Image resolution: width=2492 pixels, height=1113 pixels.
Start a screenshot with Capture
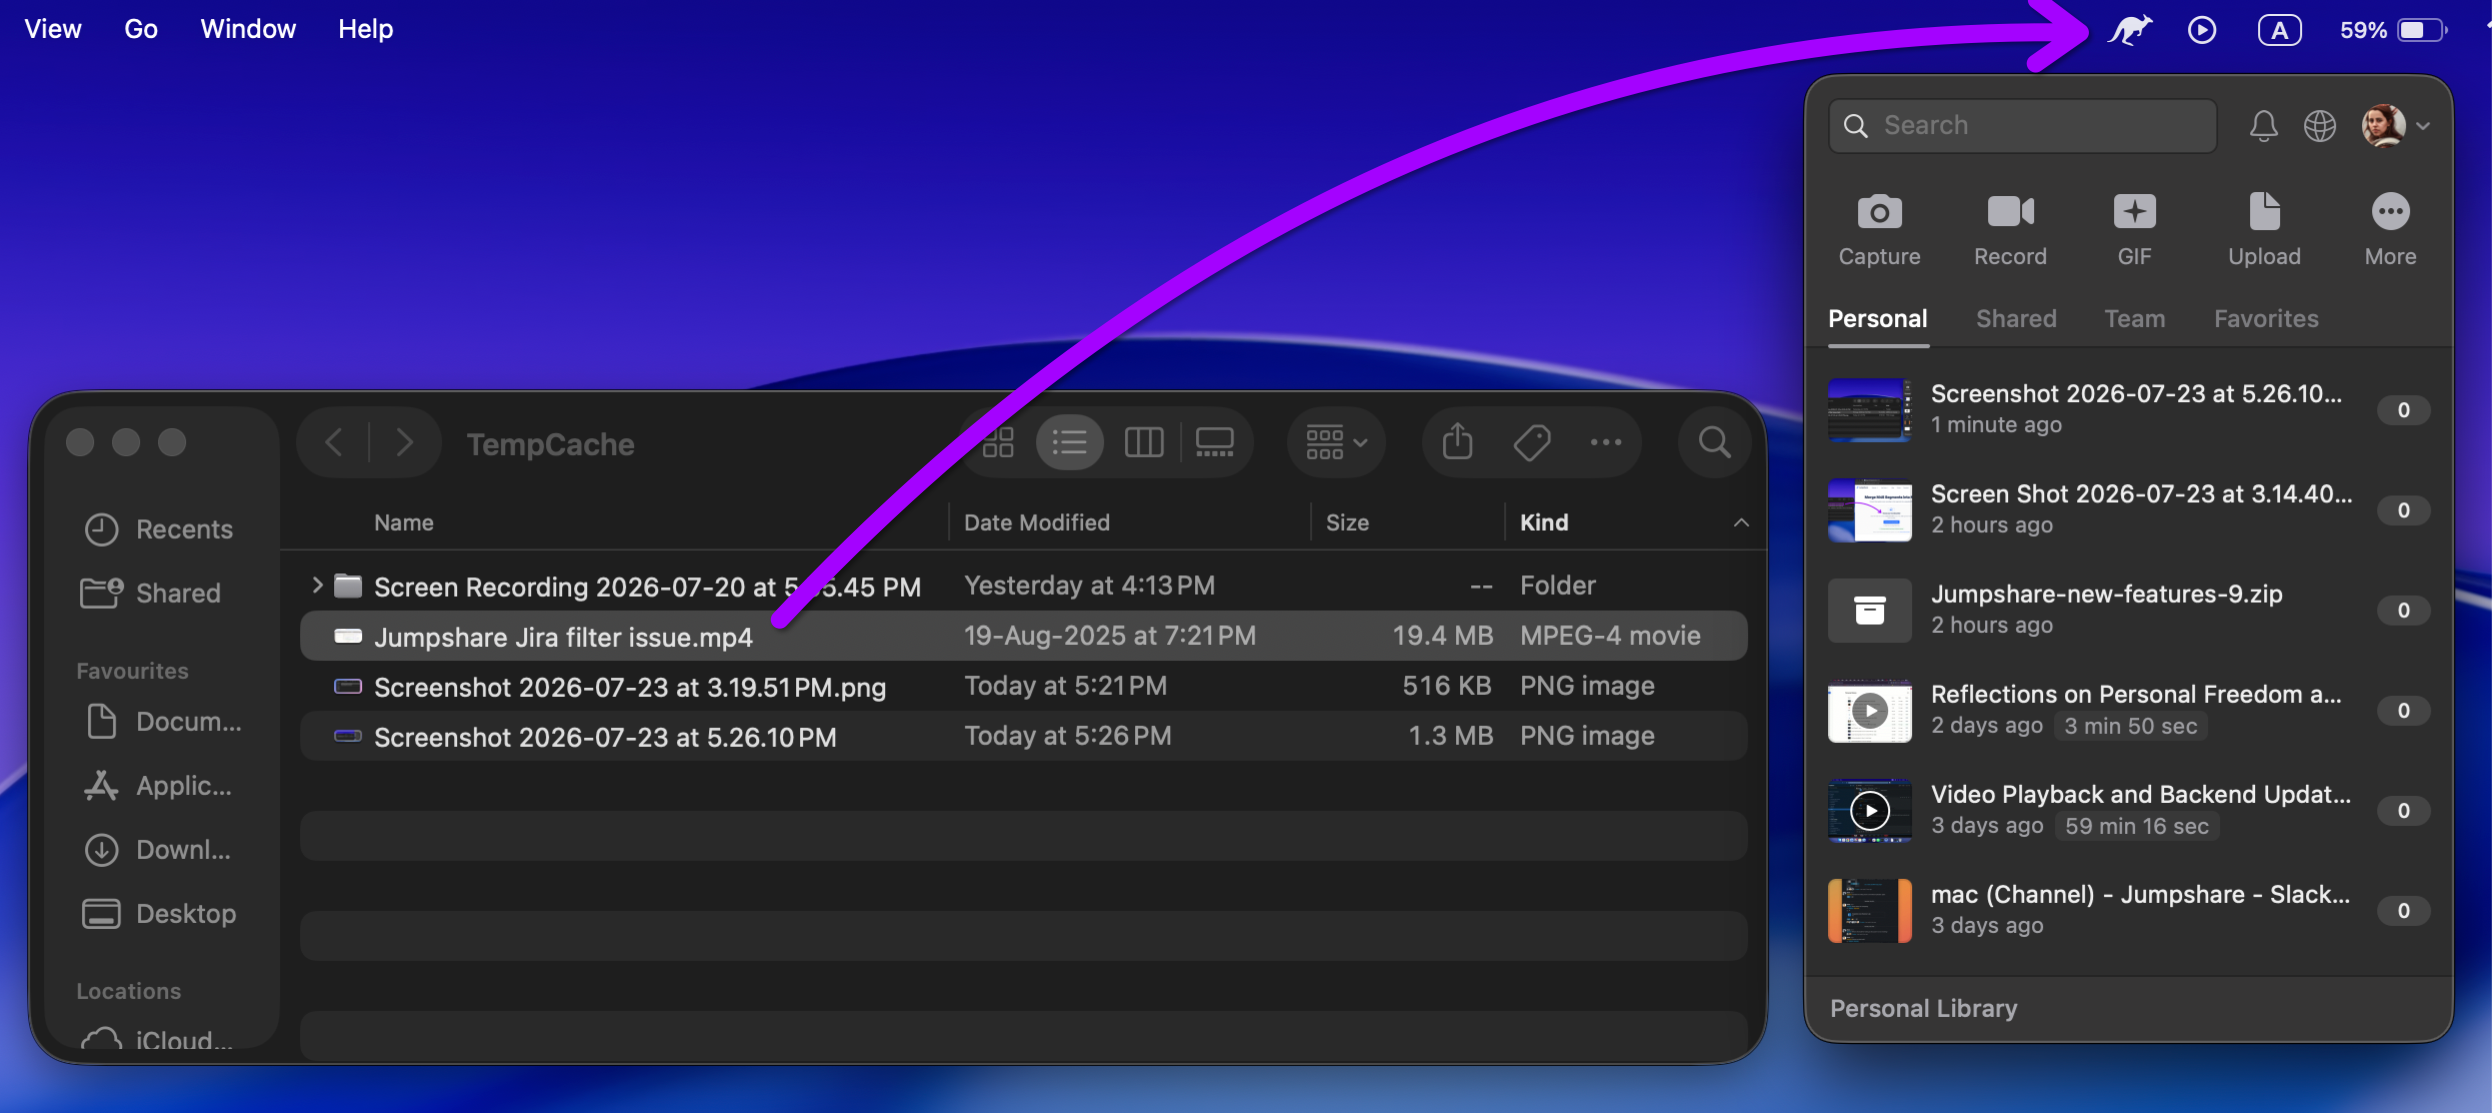[1880, 230]
